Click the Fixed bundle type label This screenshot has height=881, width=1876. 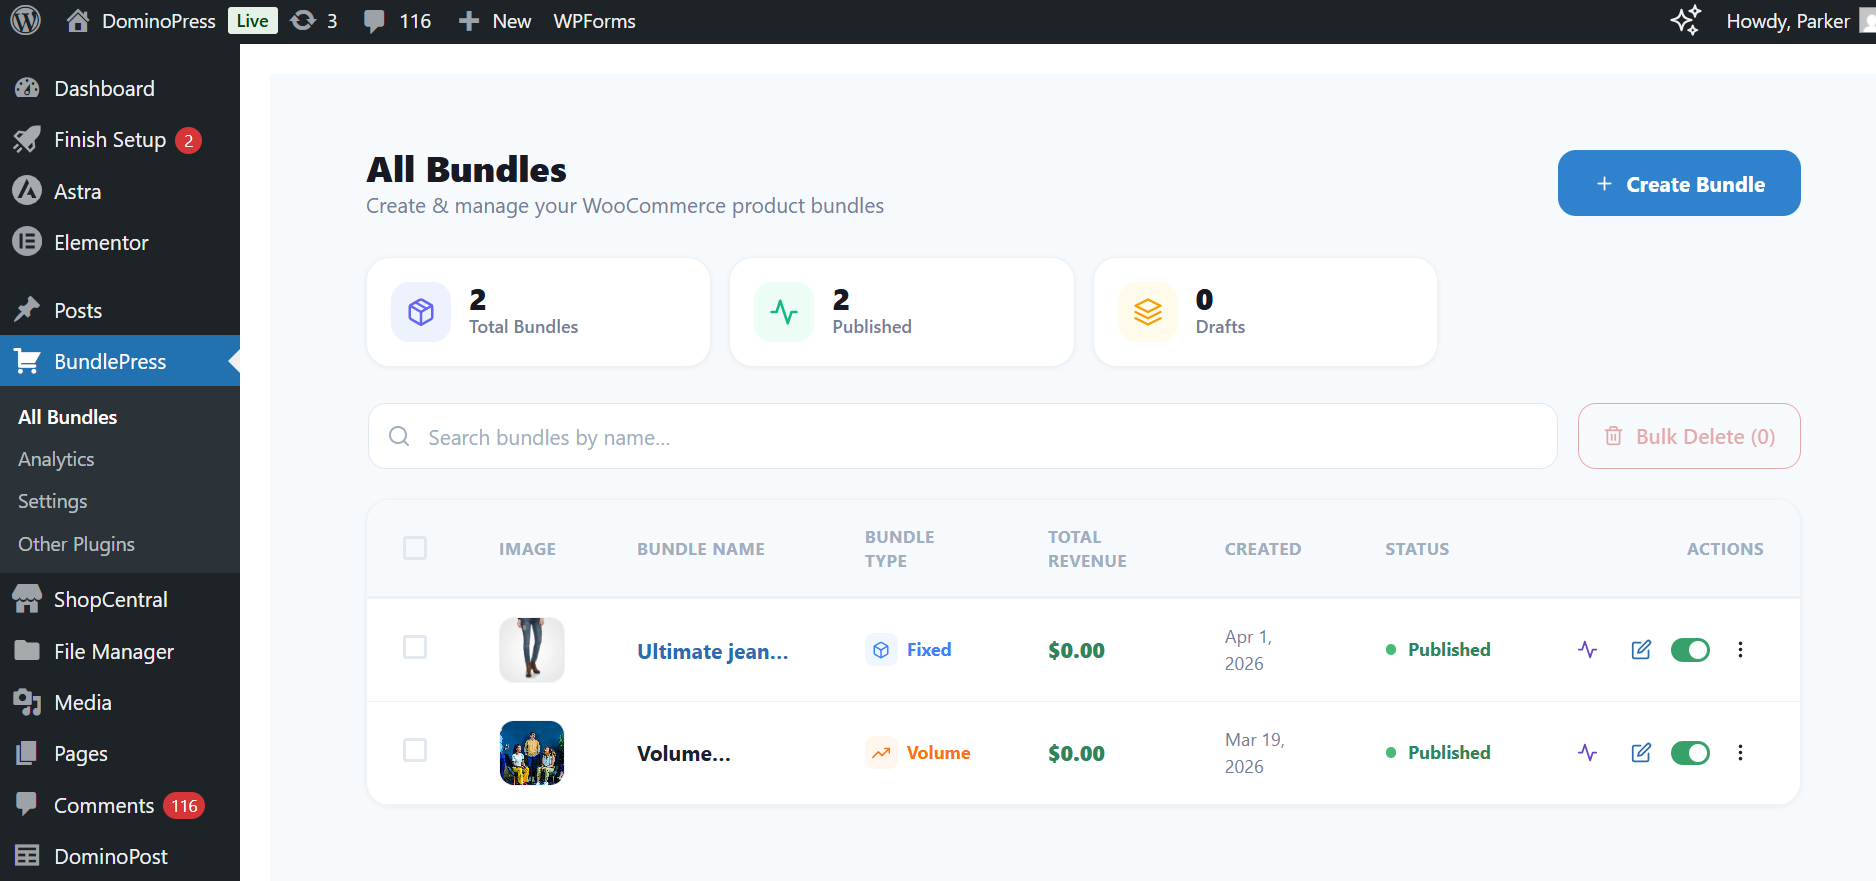(929, 650)
